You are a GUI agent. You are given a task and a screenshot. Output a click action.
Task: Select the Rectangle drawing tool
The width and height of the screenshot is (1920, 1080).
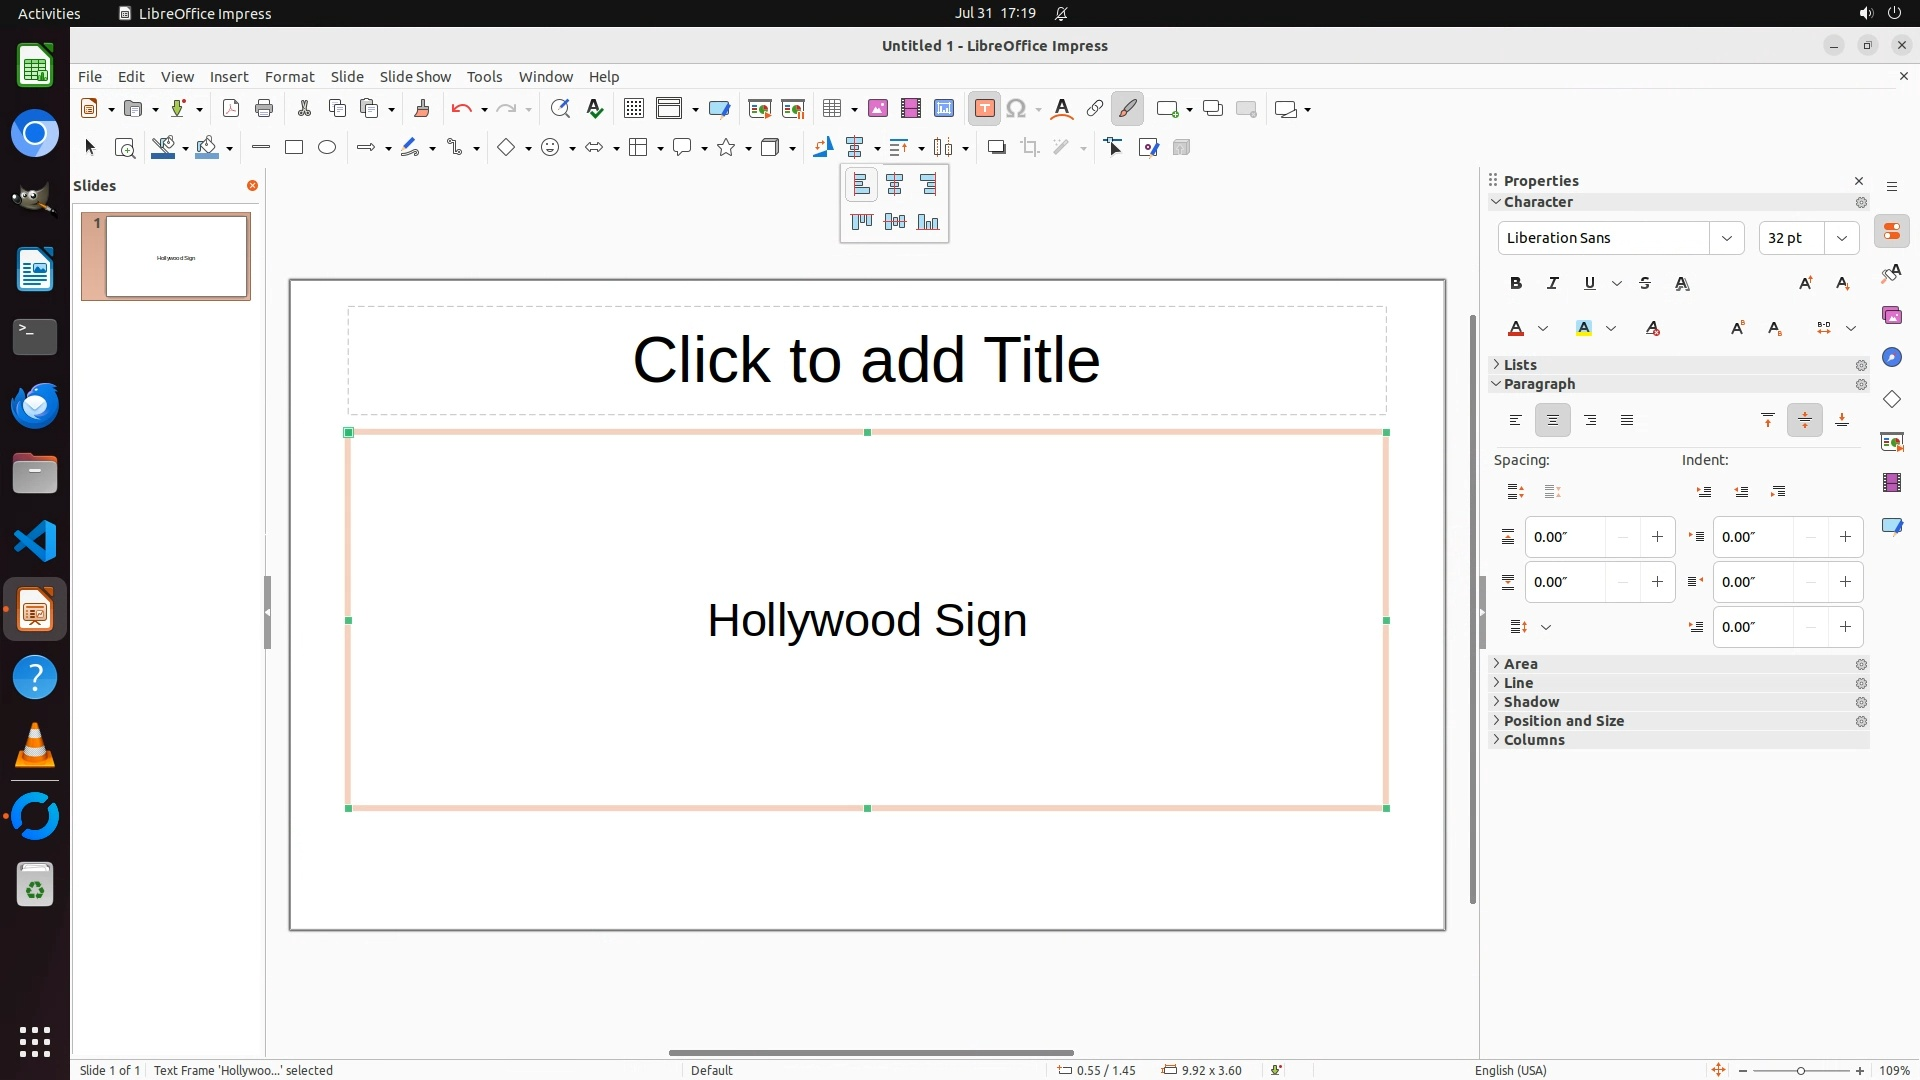294,148
